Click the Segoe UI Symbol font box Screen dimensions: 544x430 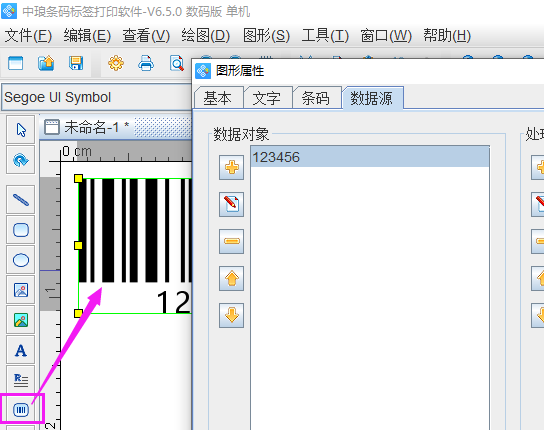point(96,97)
